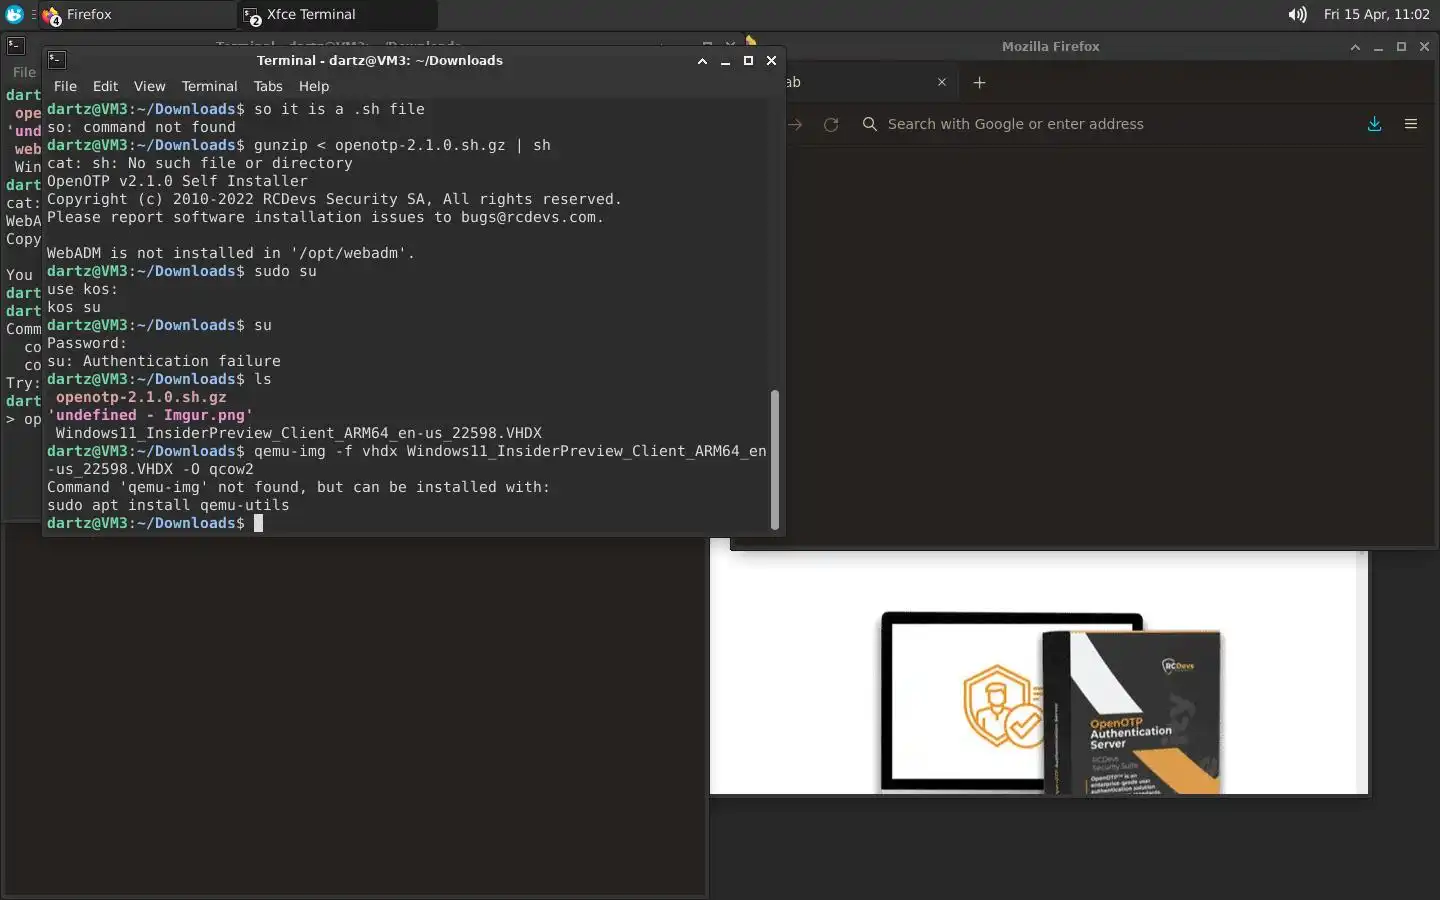Open the Edit menu in Terminal
This screenshot has width=1440, height=900.
click(105, 86)
